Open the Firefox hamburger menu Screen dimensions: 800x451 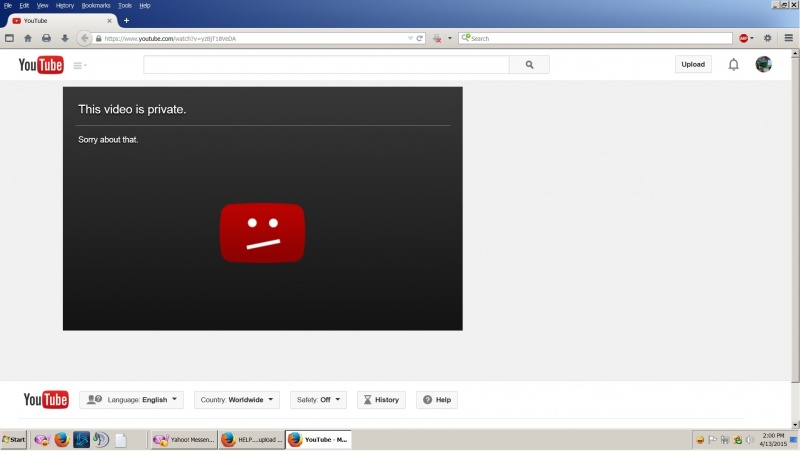click(x=788, y=38)
